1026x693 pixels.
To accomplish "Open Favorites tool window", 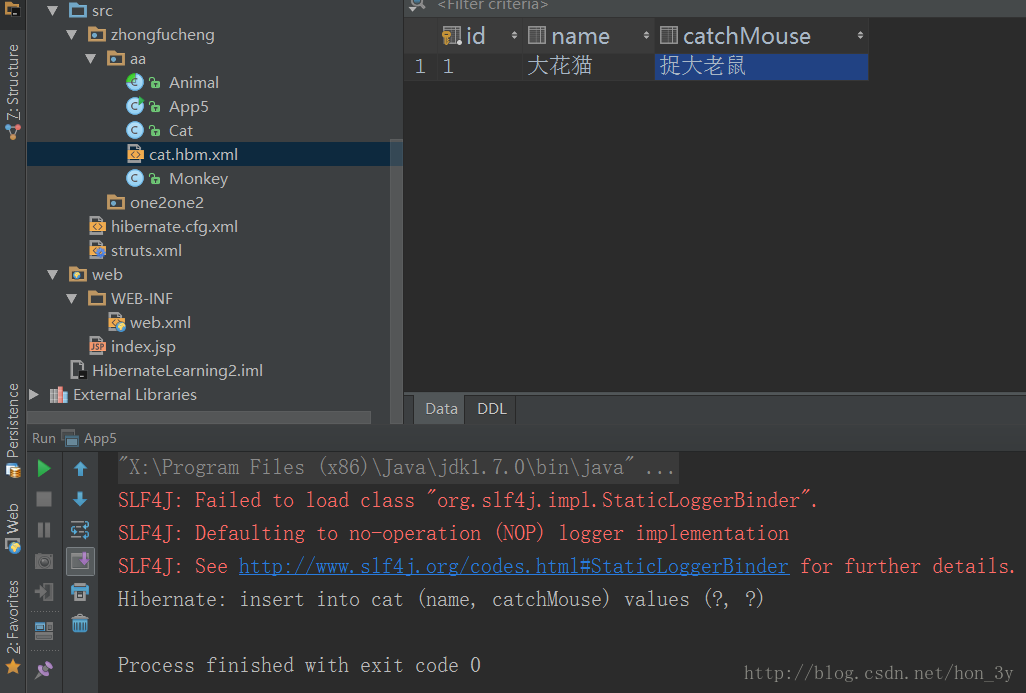I will (x=12, y=627).
